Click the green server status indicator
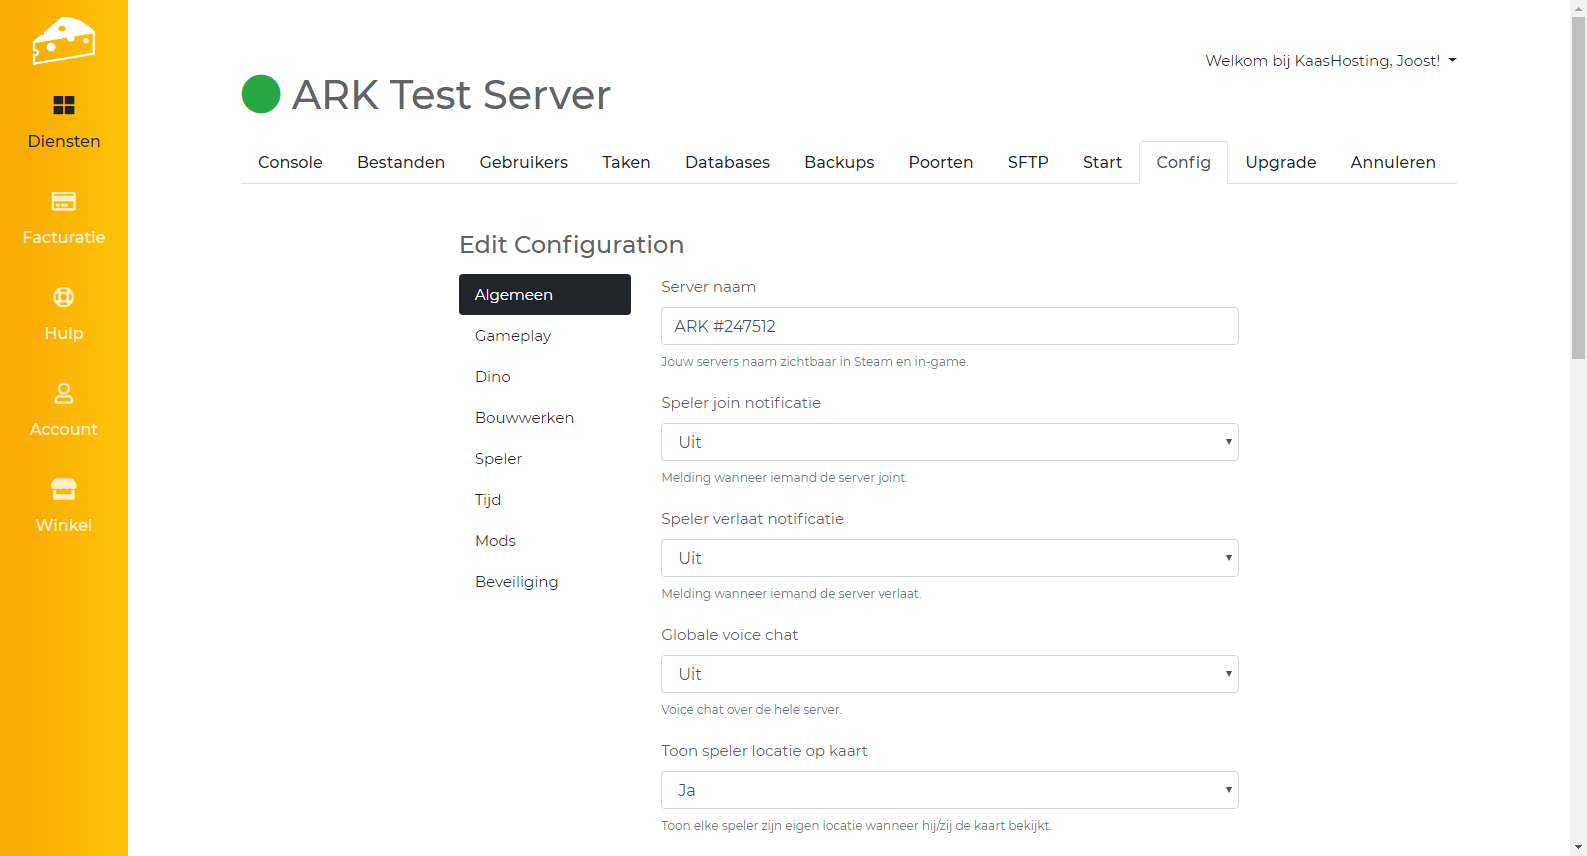Image resolution: width=1587 pixels, height=856 pixels. click(261, 95)
